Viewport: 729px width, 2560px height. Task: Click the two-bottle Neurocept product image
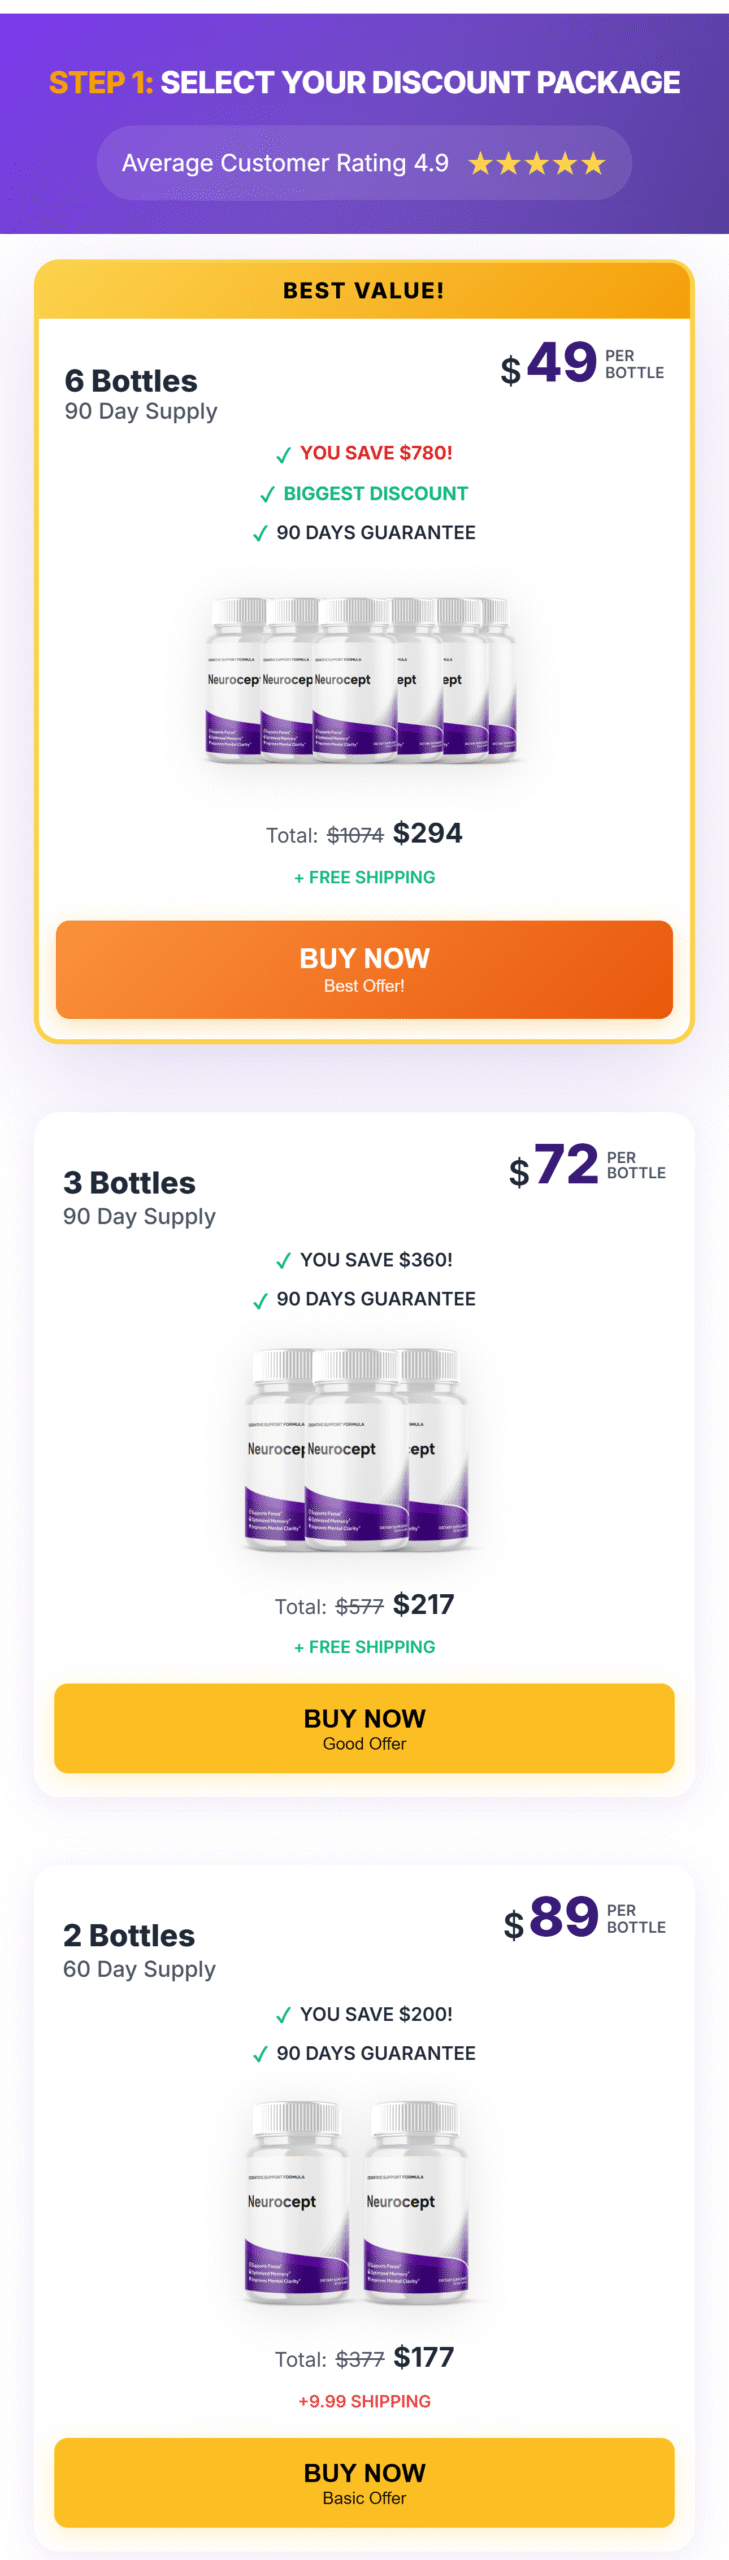pos(358,2203)
